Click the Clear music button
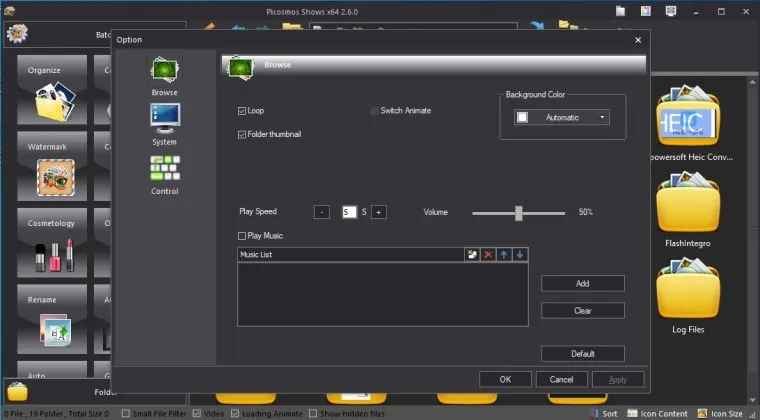This screenshot has width=760, height=420. [583, 311]
